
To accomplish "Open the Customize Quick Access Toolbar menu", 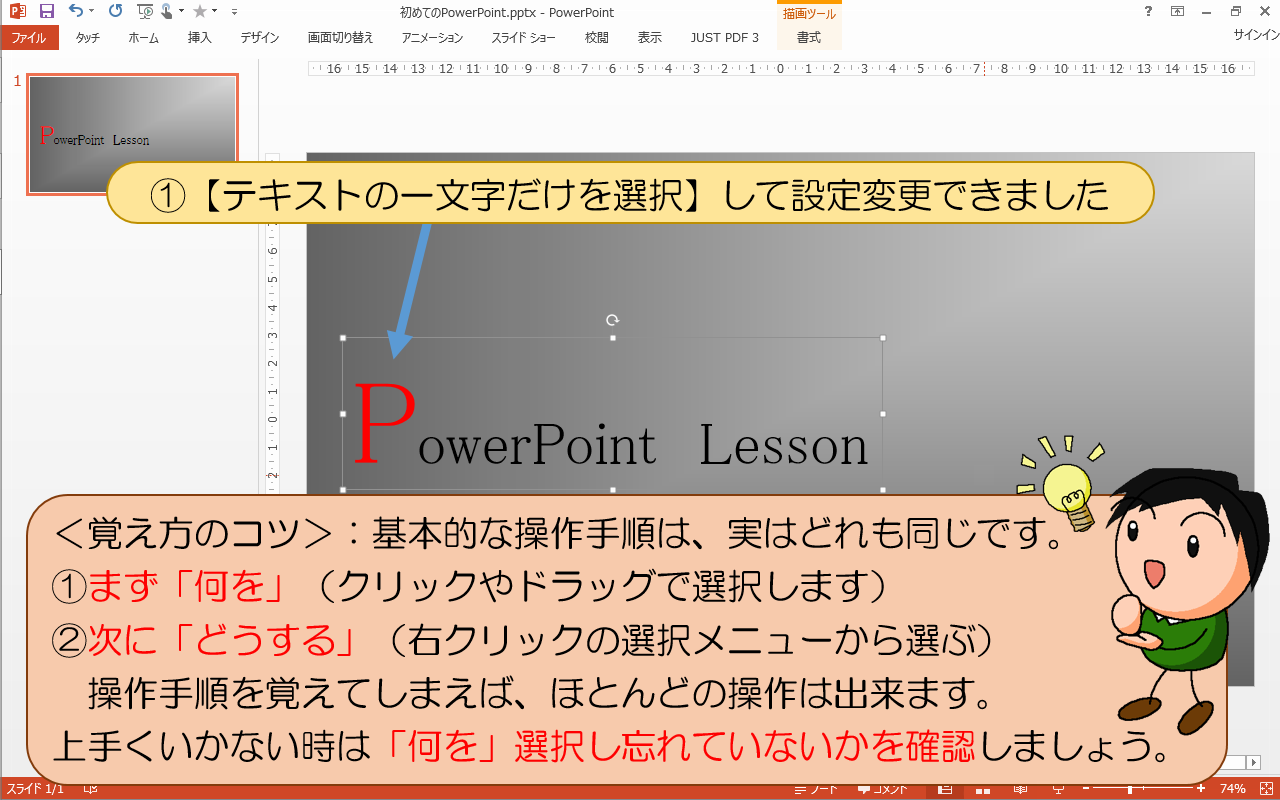I will pyautogui.click(x=234, y=12).
